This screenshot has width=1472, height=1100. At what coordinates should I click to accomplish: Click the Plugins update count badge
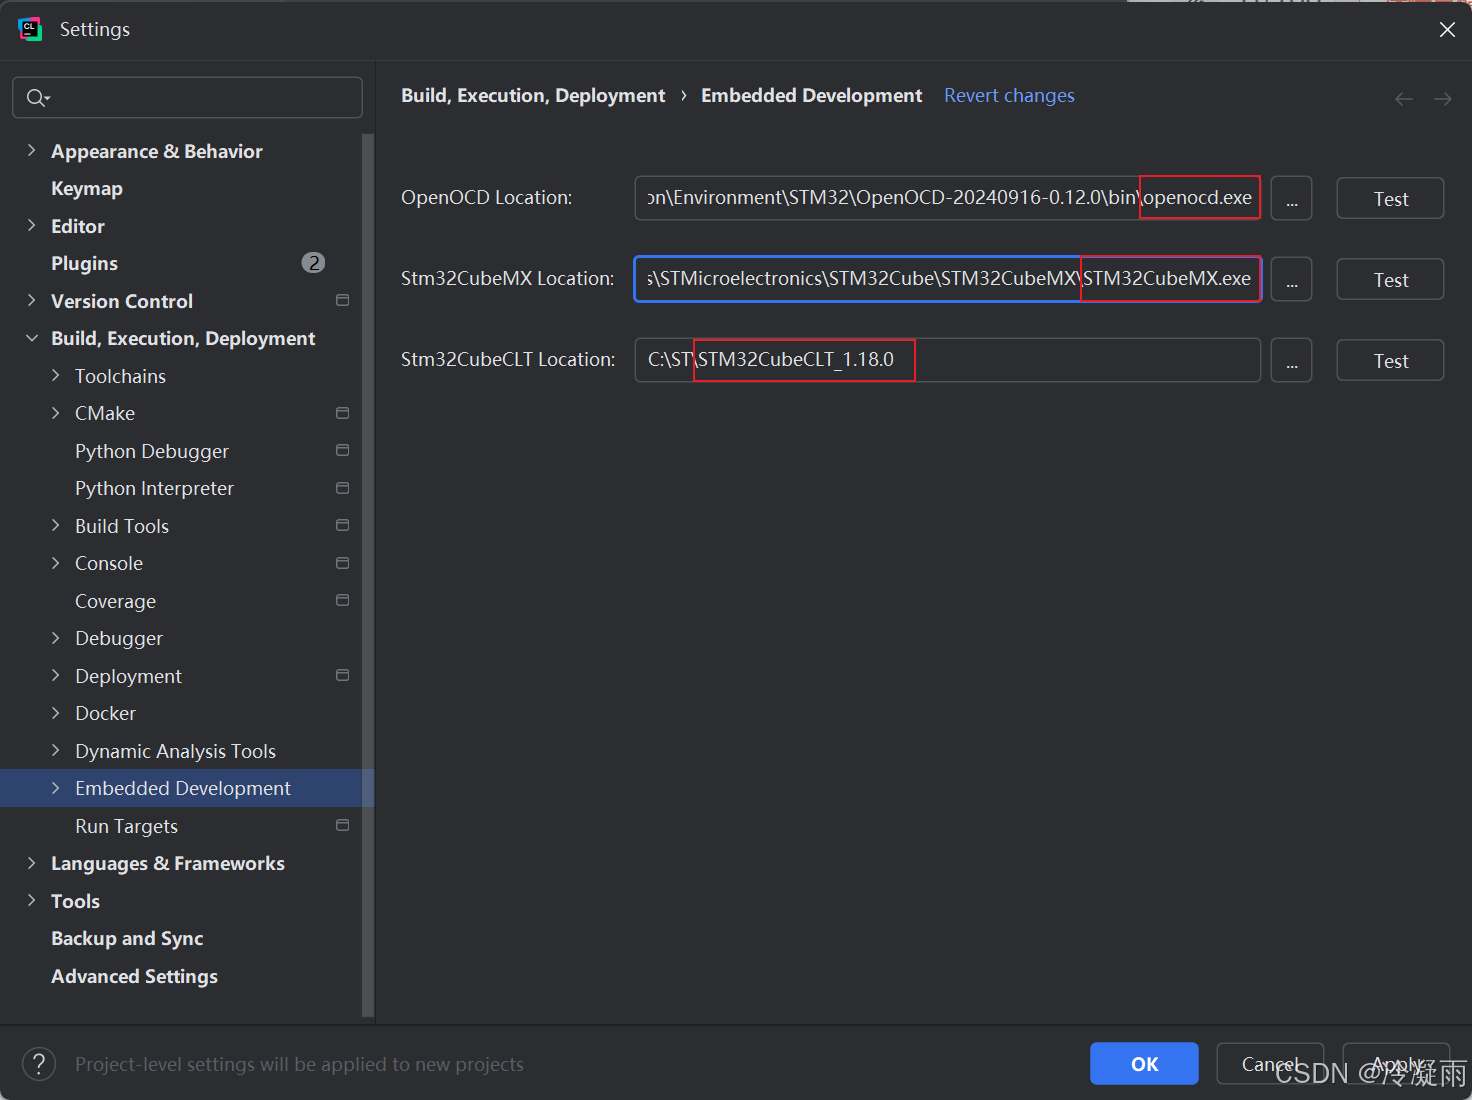click(x=313, y=262)
